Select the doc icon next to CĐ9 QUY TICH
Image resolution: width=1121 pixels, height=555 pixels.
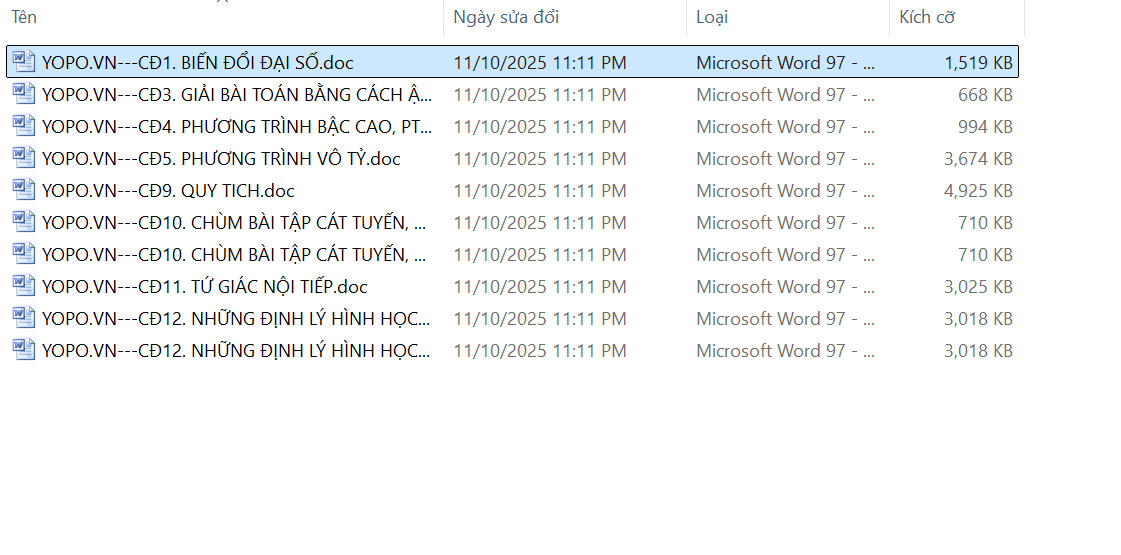coord(23,190)
